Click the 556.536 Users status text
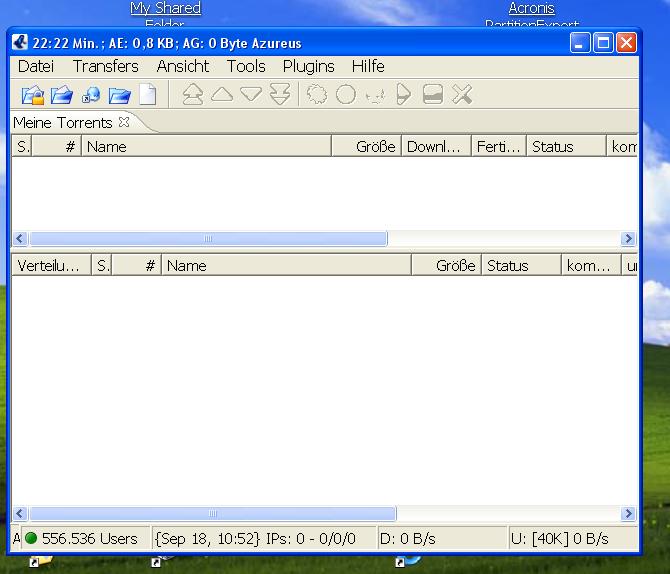Viewport: 670px width, 574px height. click(x=89, y=539)
